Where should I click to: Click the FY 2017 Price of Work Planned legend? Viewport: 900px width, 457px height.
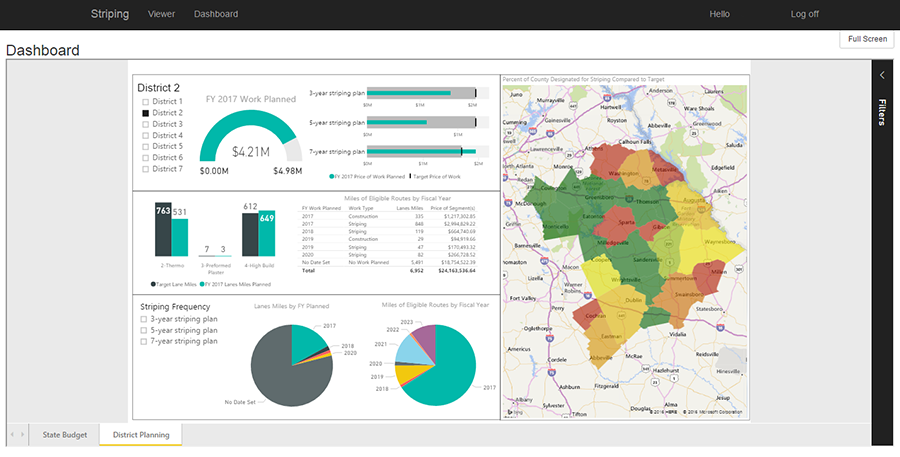point(367,176)
